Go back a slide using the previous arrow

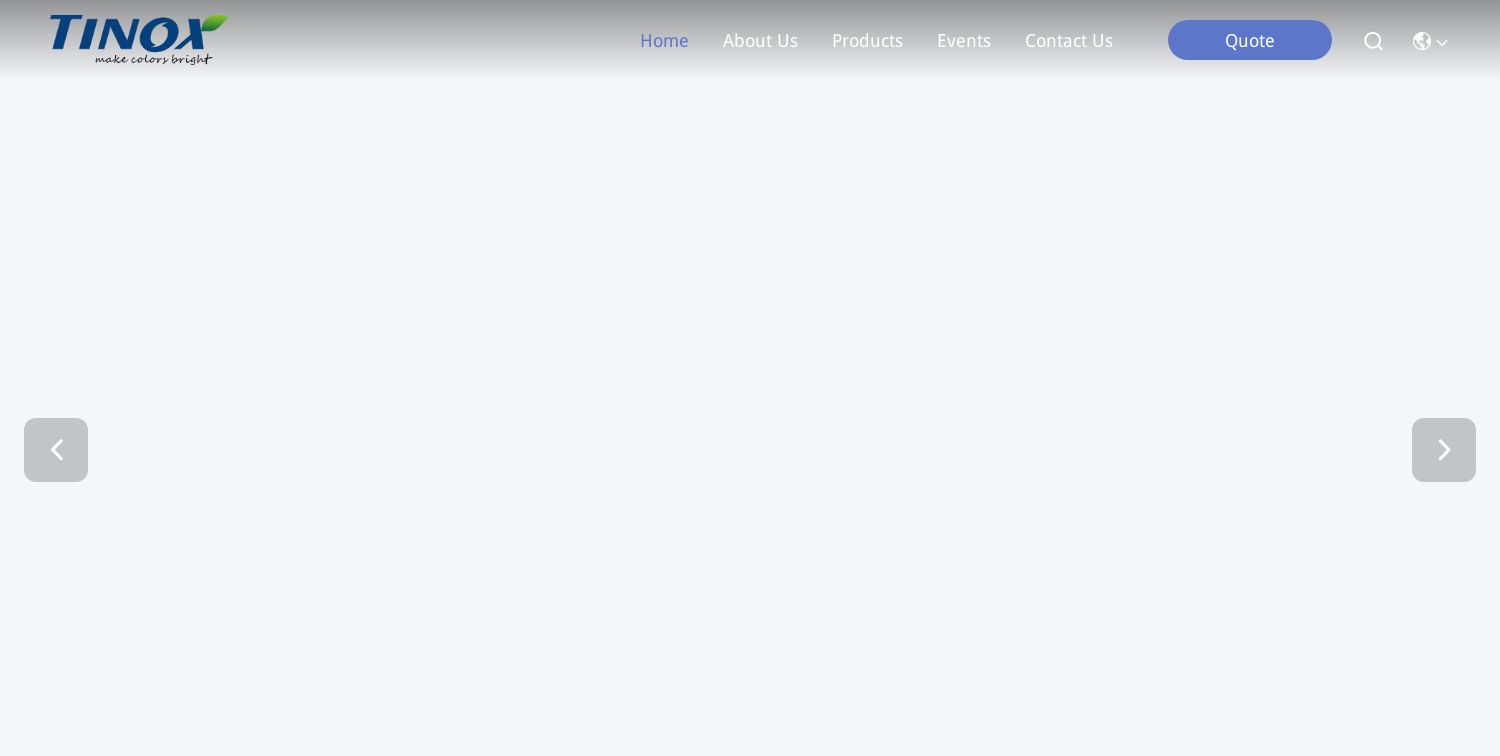pyautogui.click(x=56, y=450)
